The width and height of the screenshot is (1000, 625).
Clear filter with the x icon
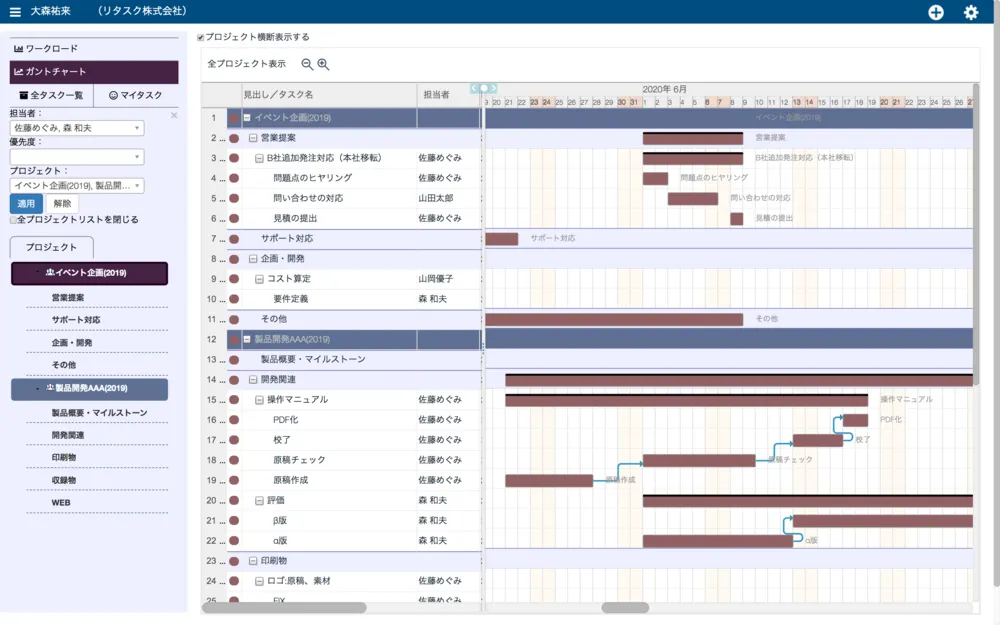click(x=174, y=115)
